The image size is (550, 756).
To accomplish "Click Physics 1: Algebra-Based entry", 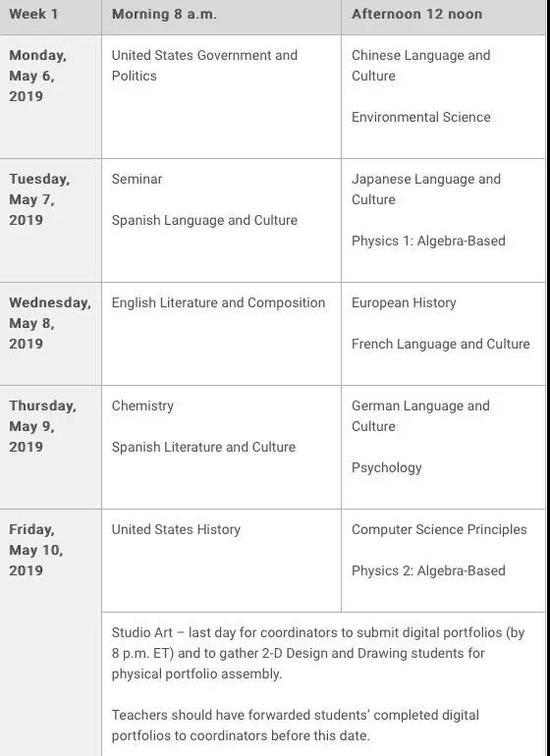I will (x=429, y=241).
